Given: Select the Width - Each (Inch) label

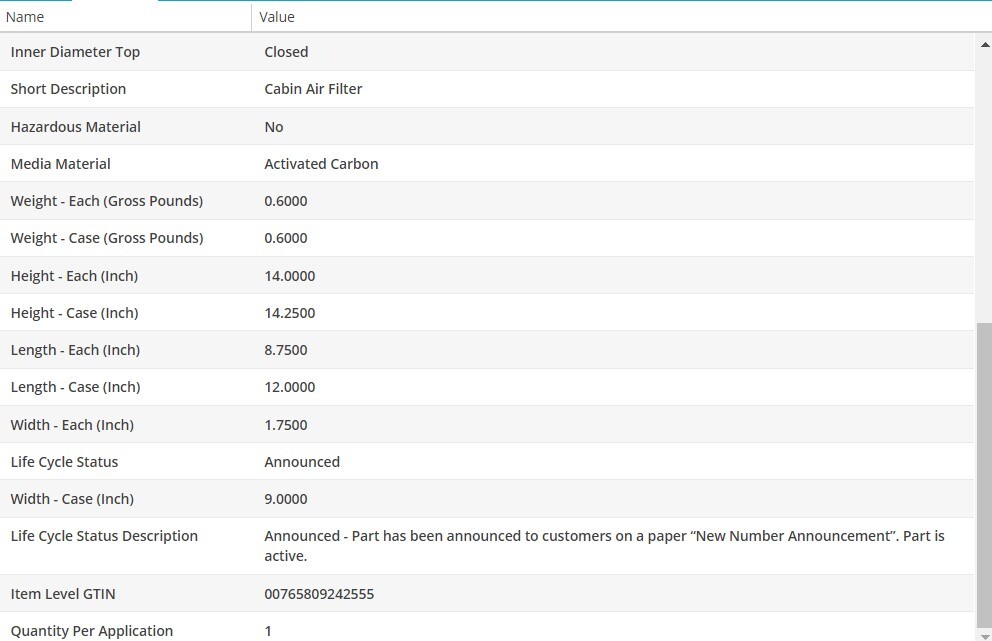Looking at the screenshot, I should pyautogui.click(x=72, y=425).
